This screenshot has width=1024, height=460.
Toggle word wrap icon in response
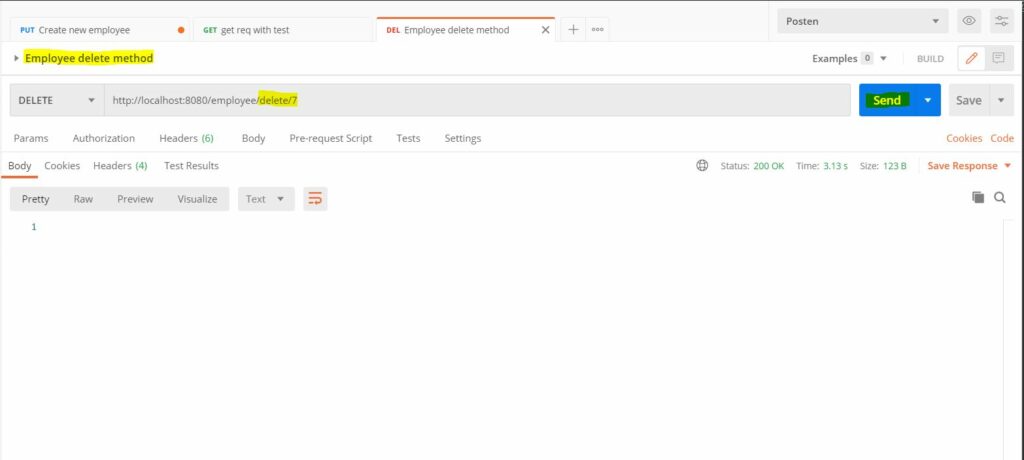(315, 199)
